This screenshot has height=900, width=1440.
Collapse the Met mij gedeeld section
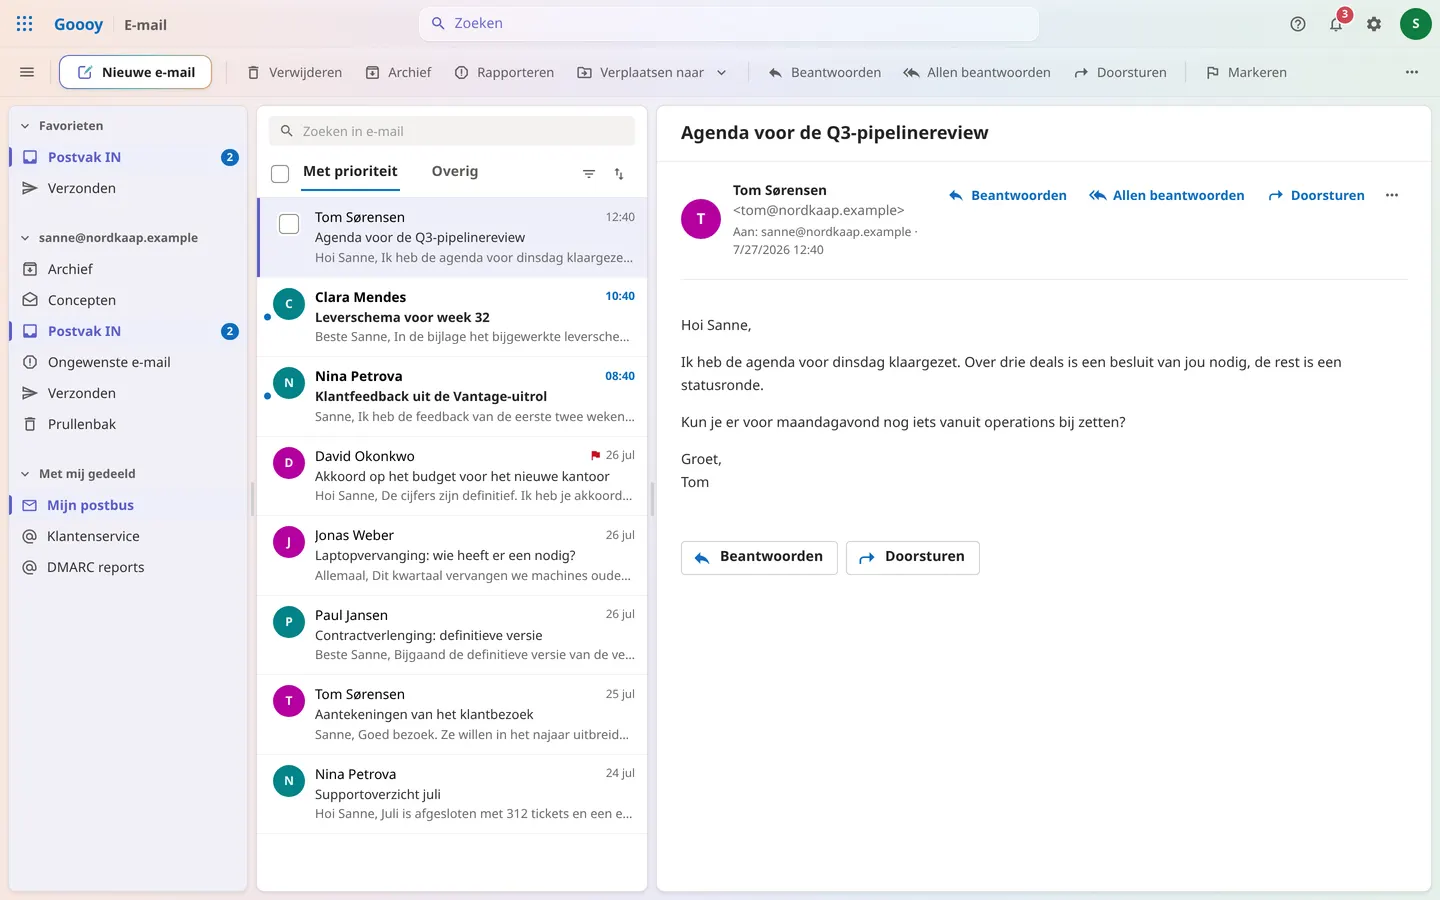(x=25, y=474)
